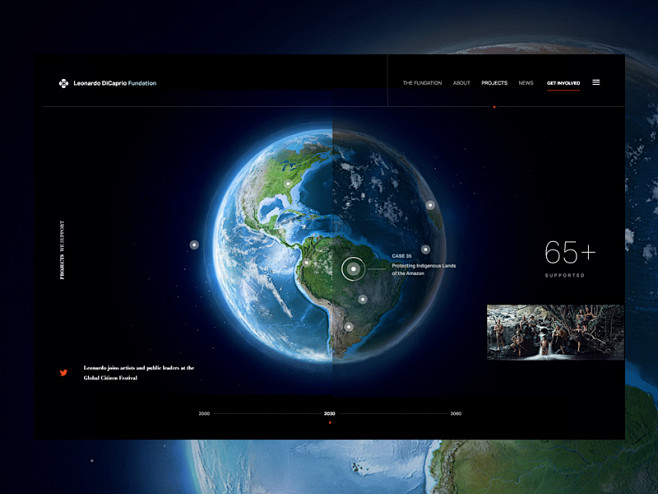Click the SUPPORTED caption under 65+
Image resolution: width=658 pixels, height=494 pixels.
pyautogui.click(x=564, y=275)
